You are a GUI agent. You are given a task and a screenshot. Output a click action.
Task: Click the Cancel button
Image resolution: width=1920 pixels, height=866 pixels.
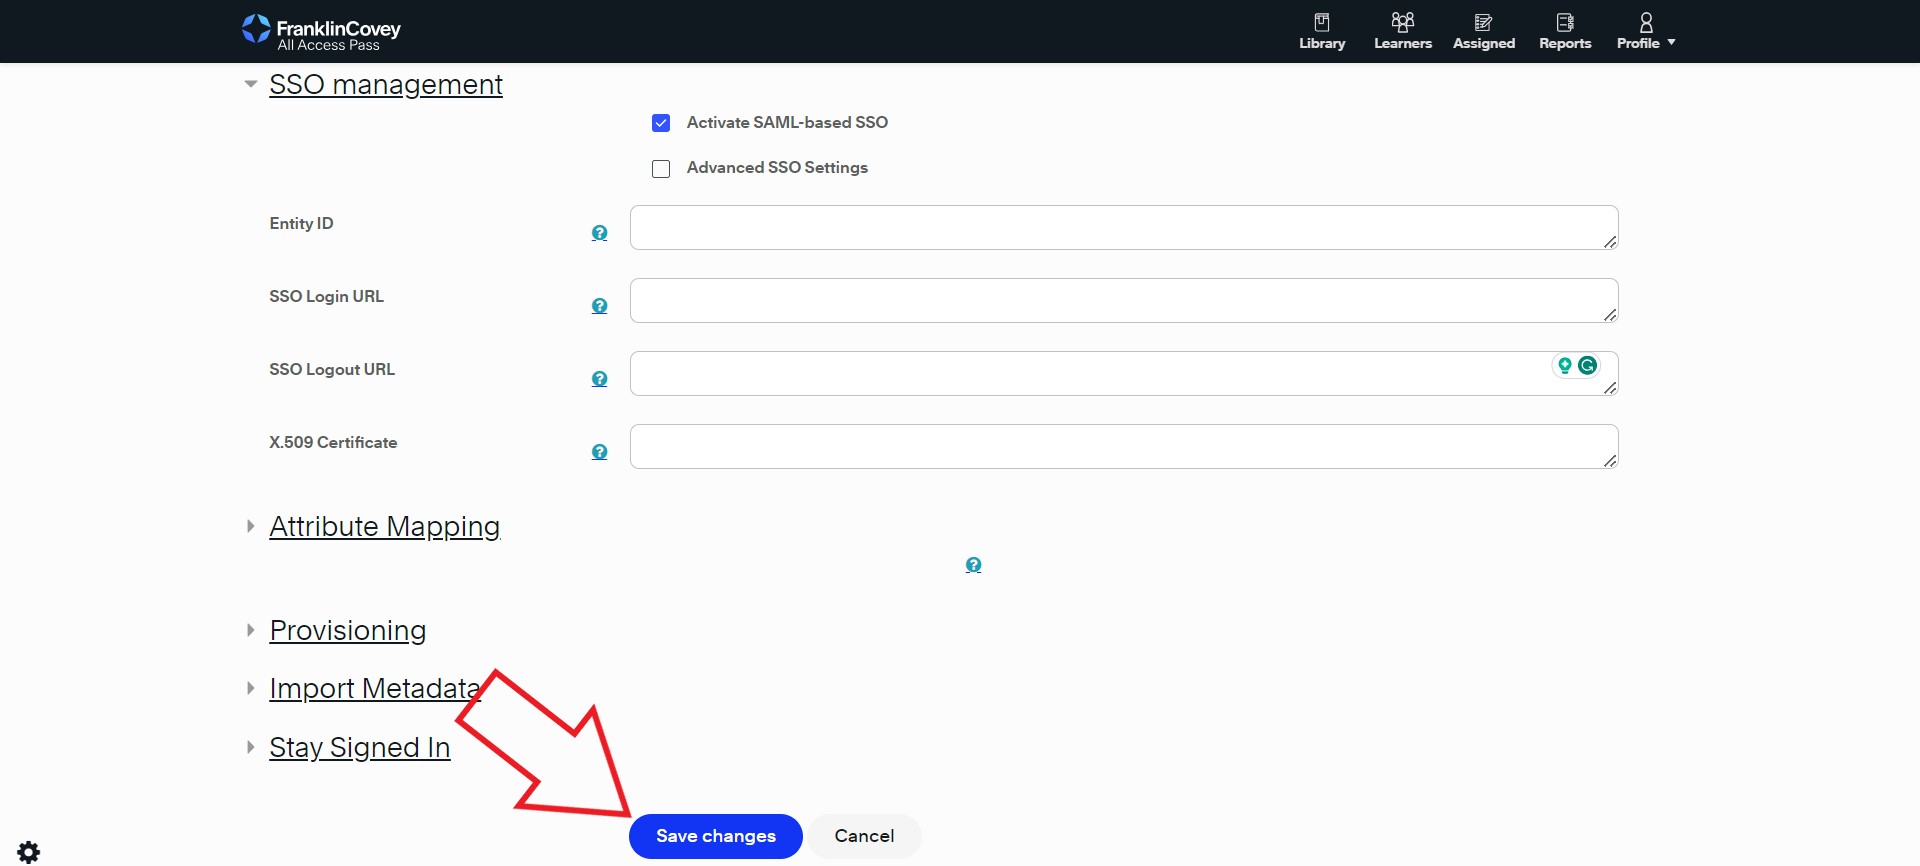(x=864, y=836)
